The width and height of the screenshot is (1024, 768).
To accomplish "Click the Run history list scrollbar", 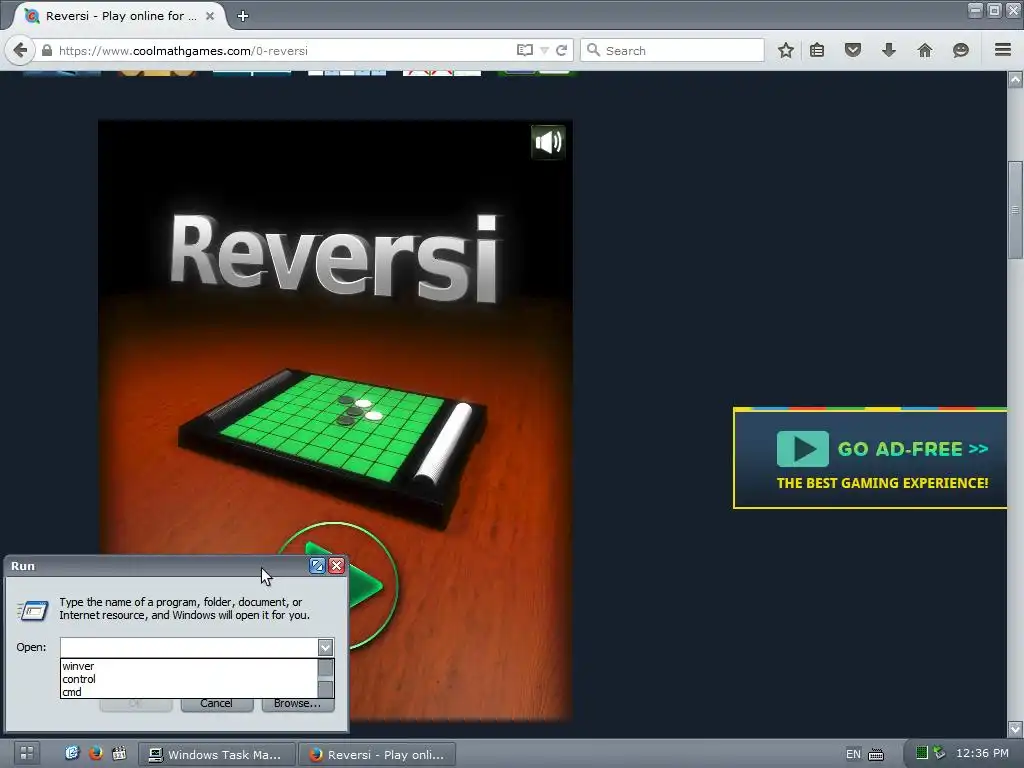I will click(x=325, y=679).
